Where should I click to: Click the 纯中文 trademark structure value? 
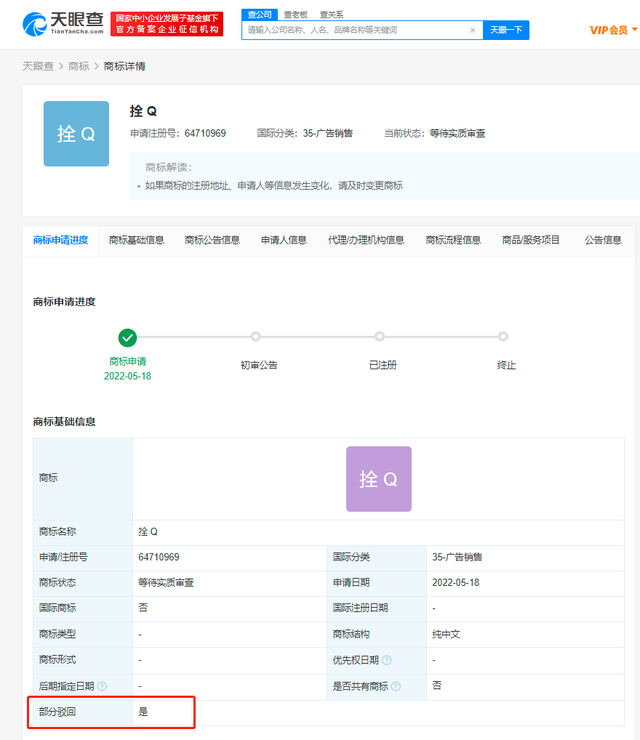point(446,634)
